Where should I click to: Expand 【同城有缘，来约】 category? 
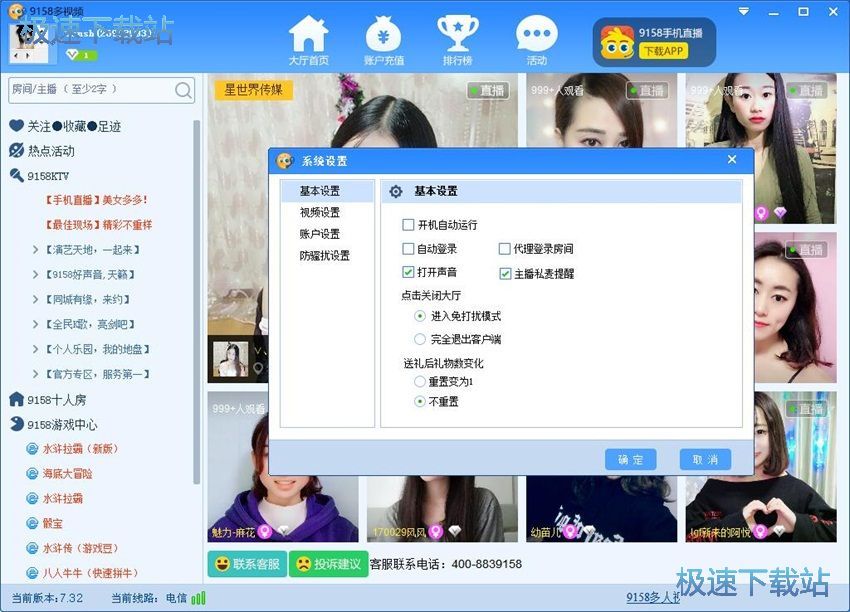(x=81, y=299)
